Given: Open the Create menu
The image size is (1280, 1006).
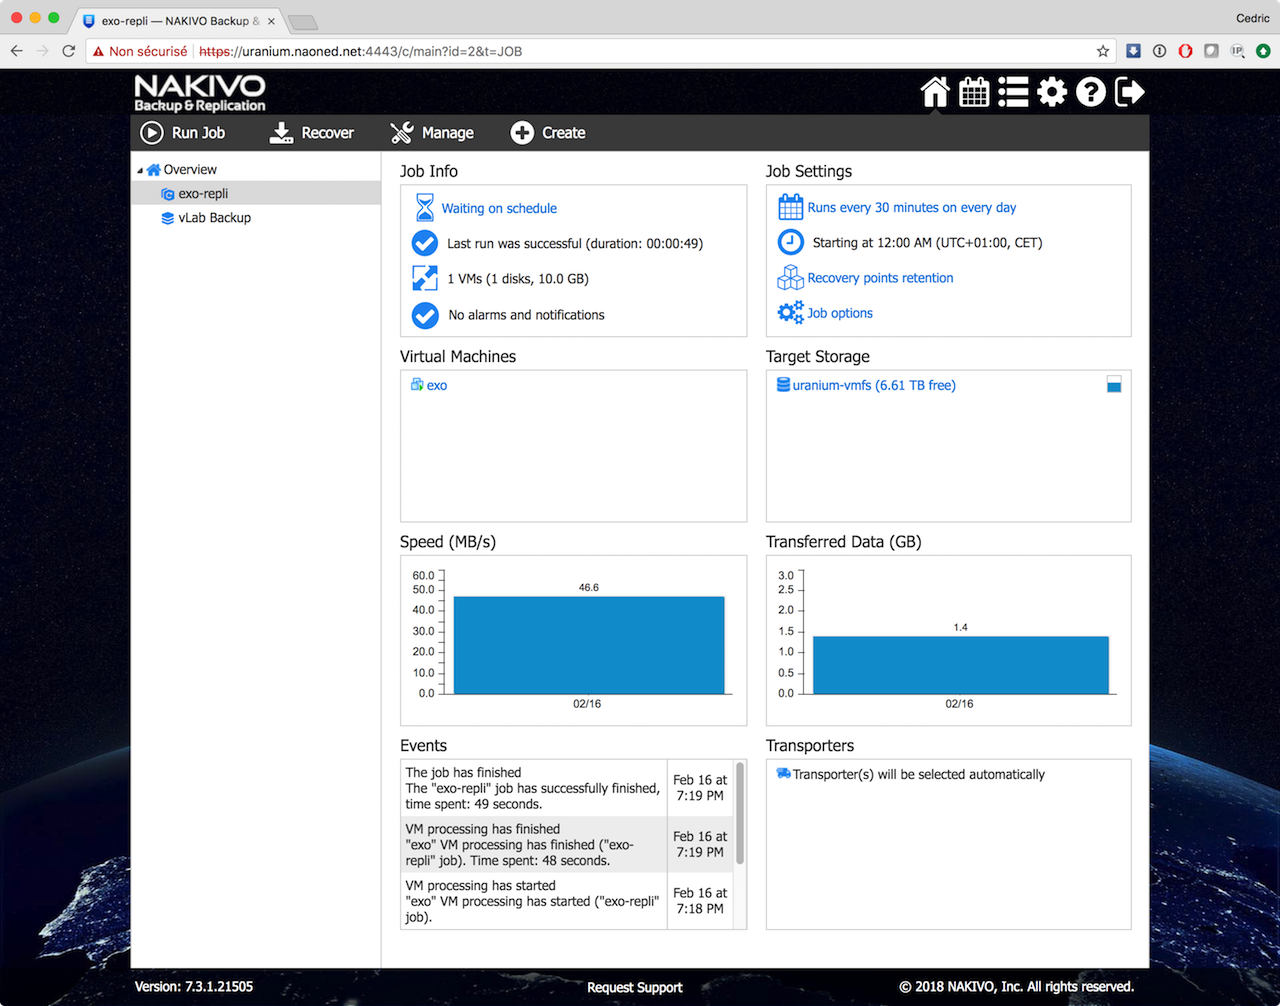Looking at the screenshot, I should pos(548,133).
